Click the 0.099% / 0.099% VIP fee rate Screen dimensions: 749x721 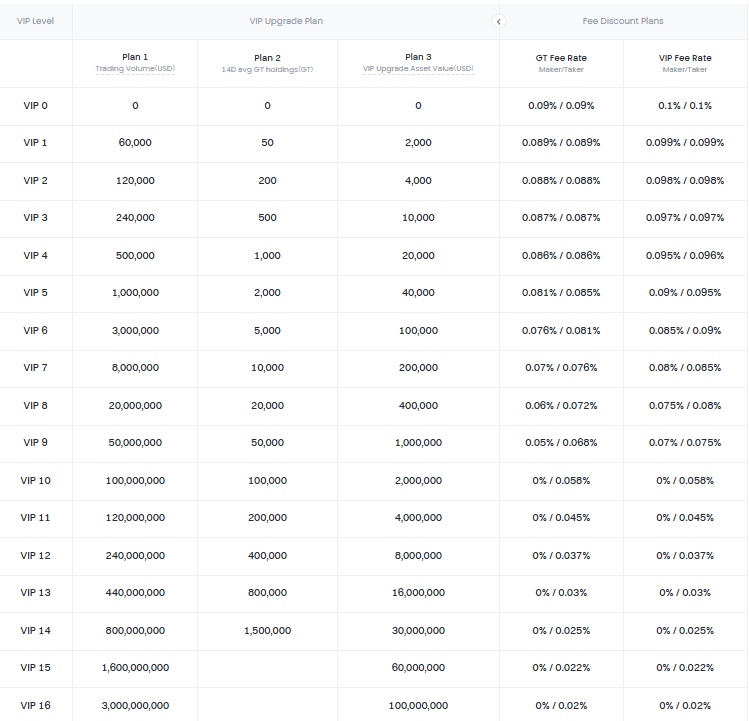pyautogui.click(x=685, y=142)
